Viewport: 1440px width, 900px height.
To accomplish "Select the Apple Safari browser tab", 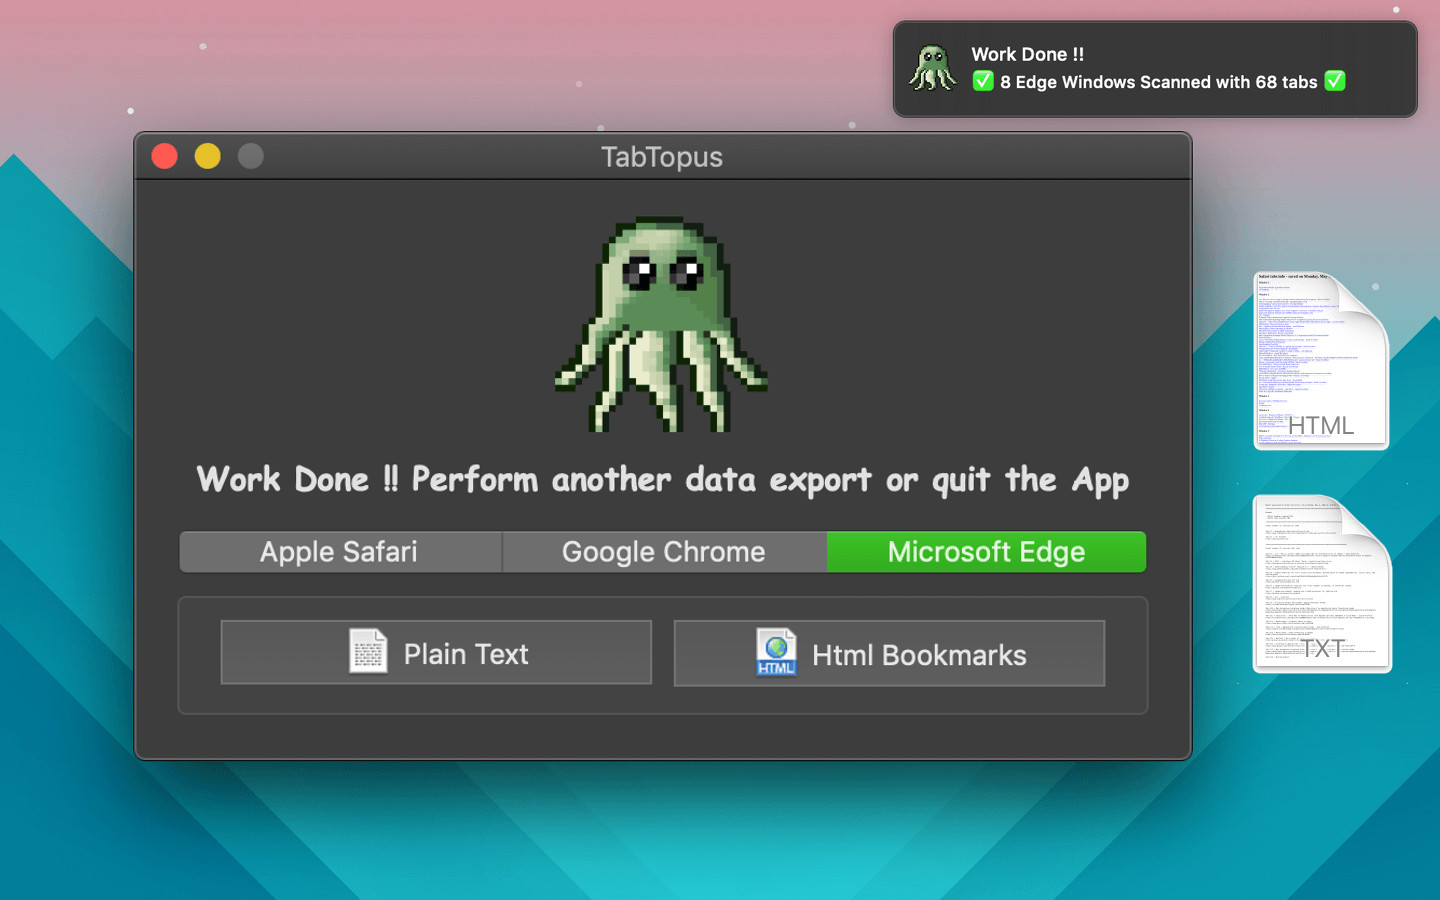I will pos(340,552).
